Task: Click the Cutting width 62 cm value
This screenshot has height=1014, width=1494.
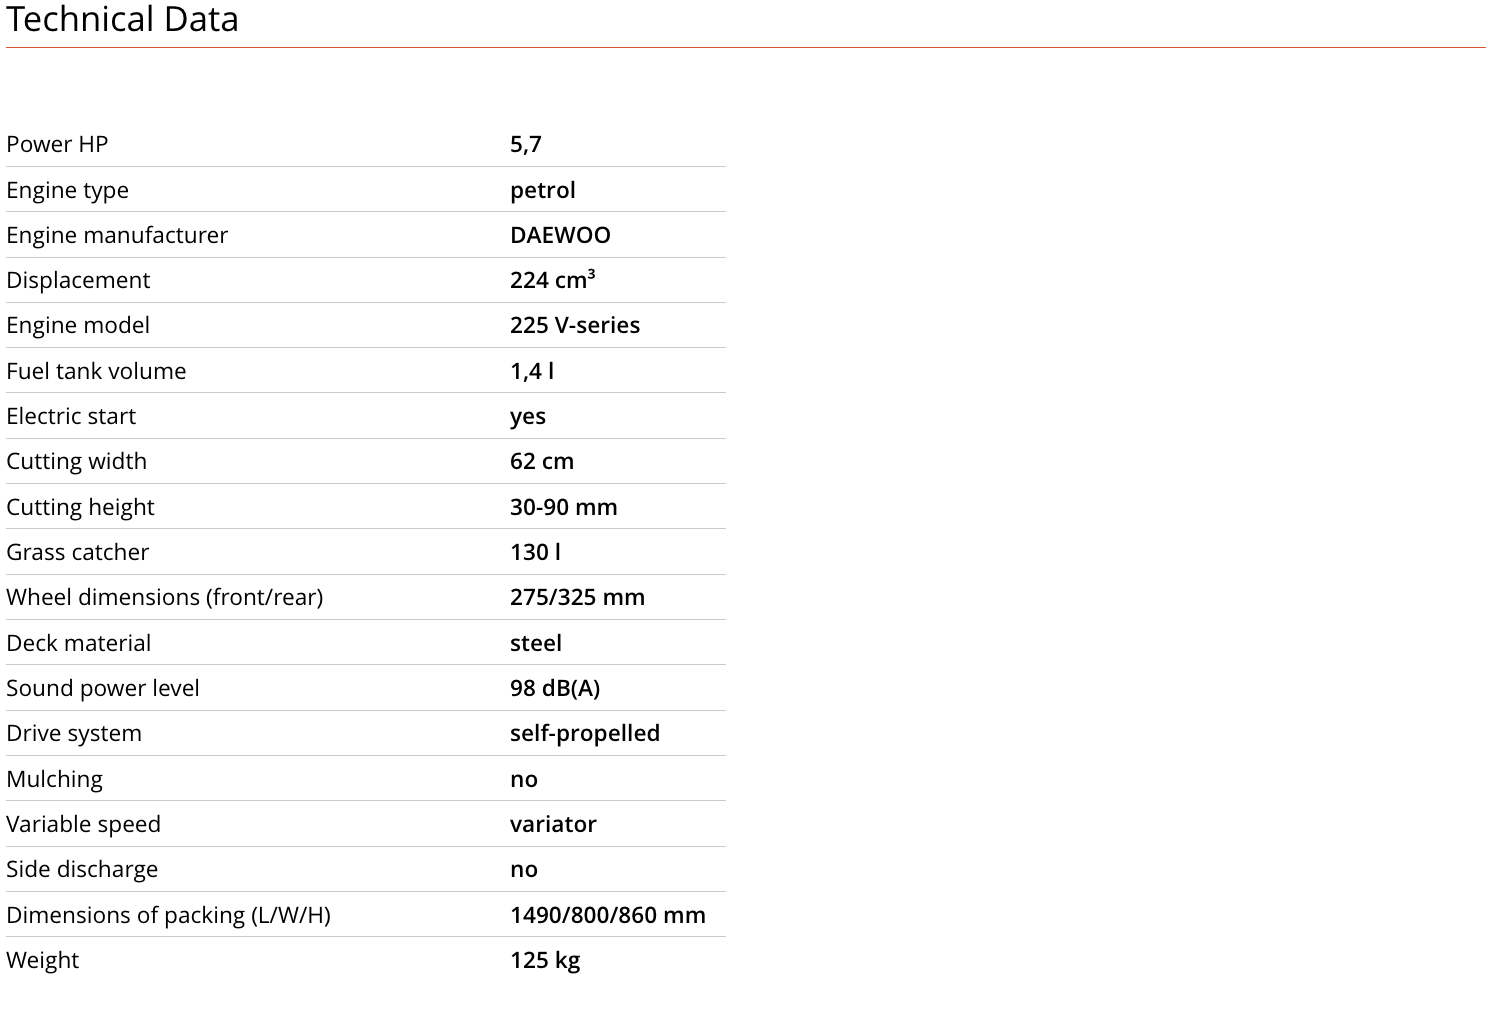Action: (x=542, y=461)
